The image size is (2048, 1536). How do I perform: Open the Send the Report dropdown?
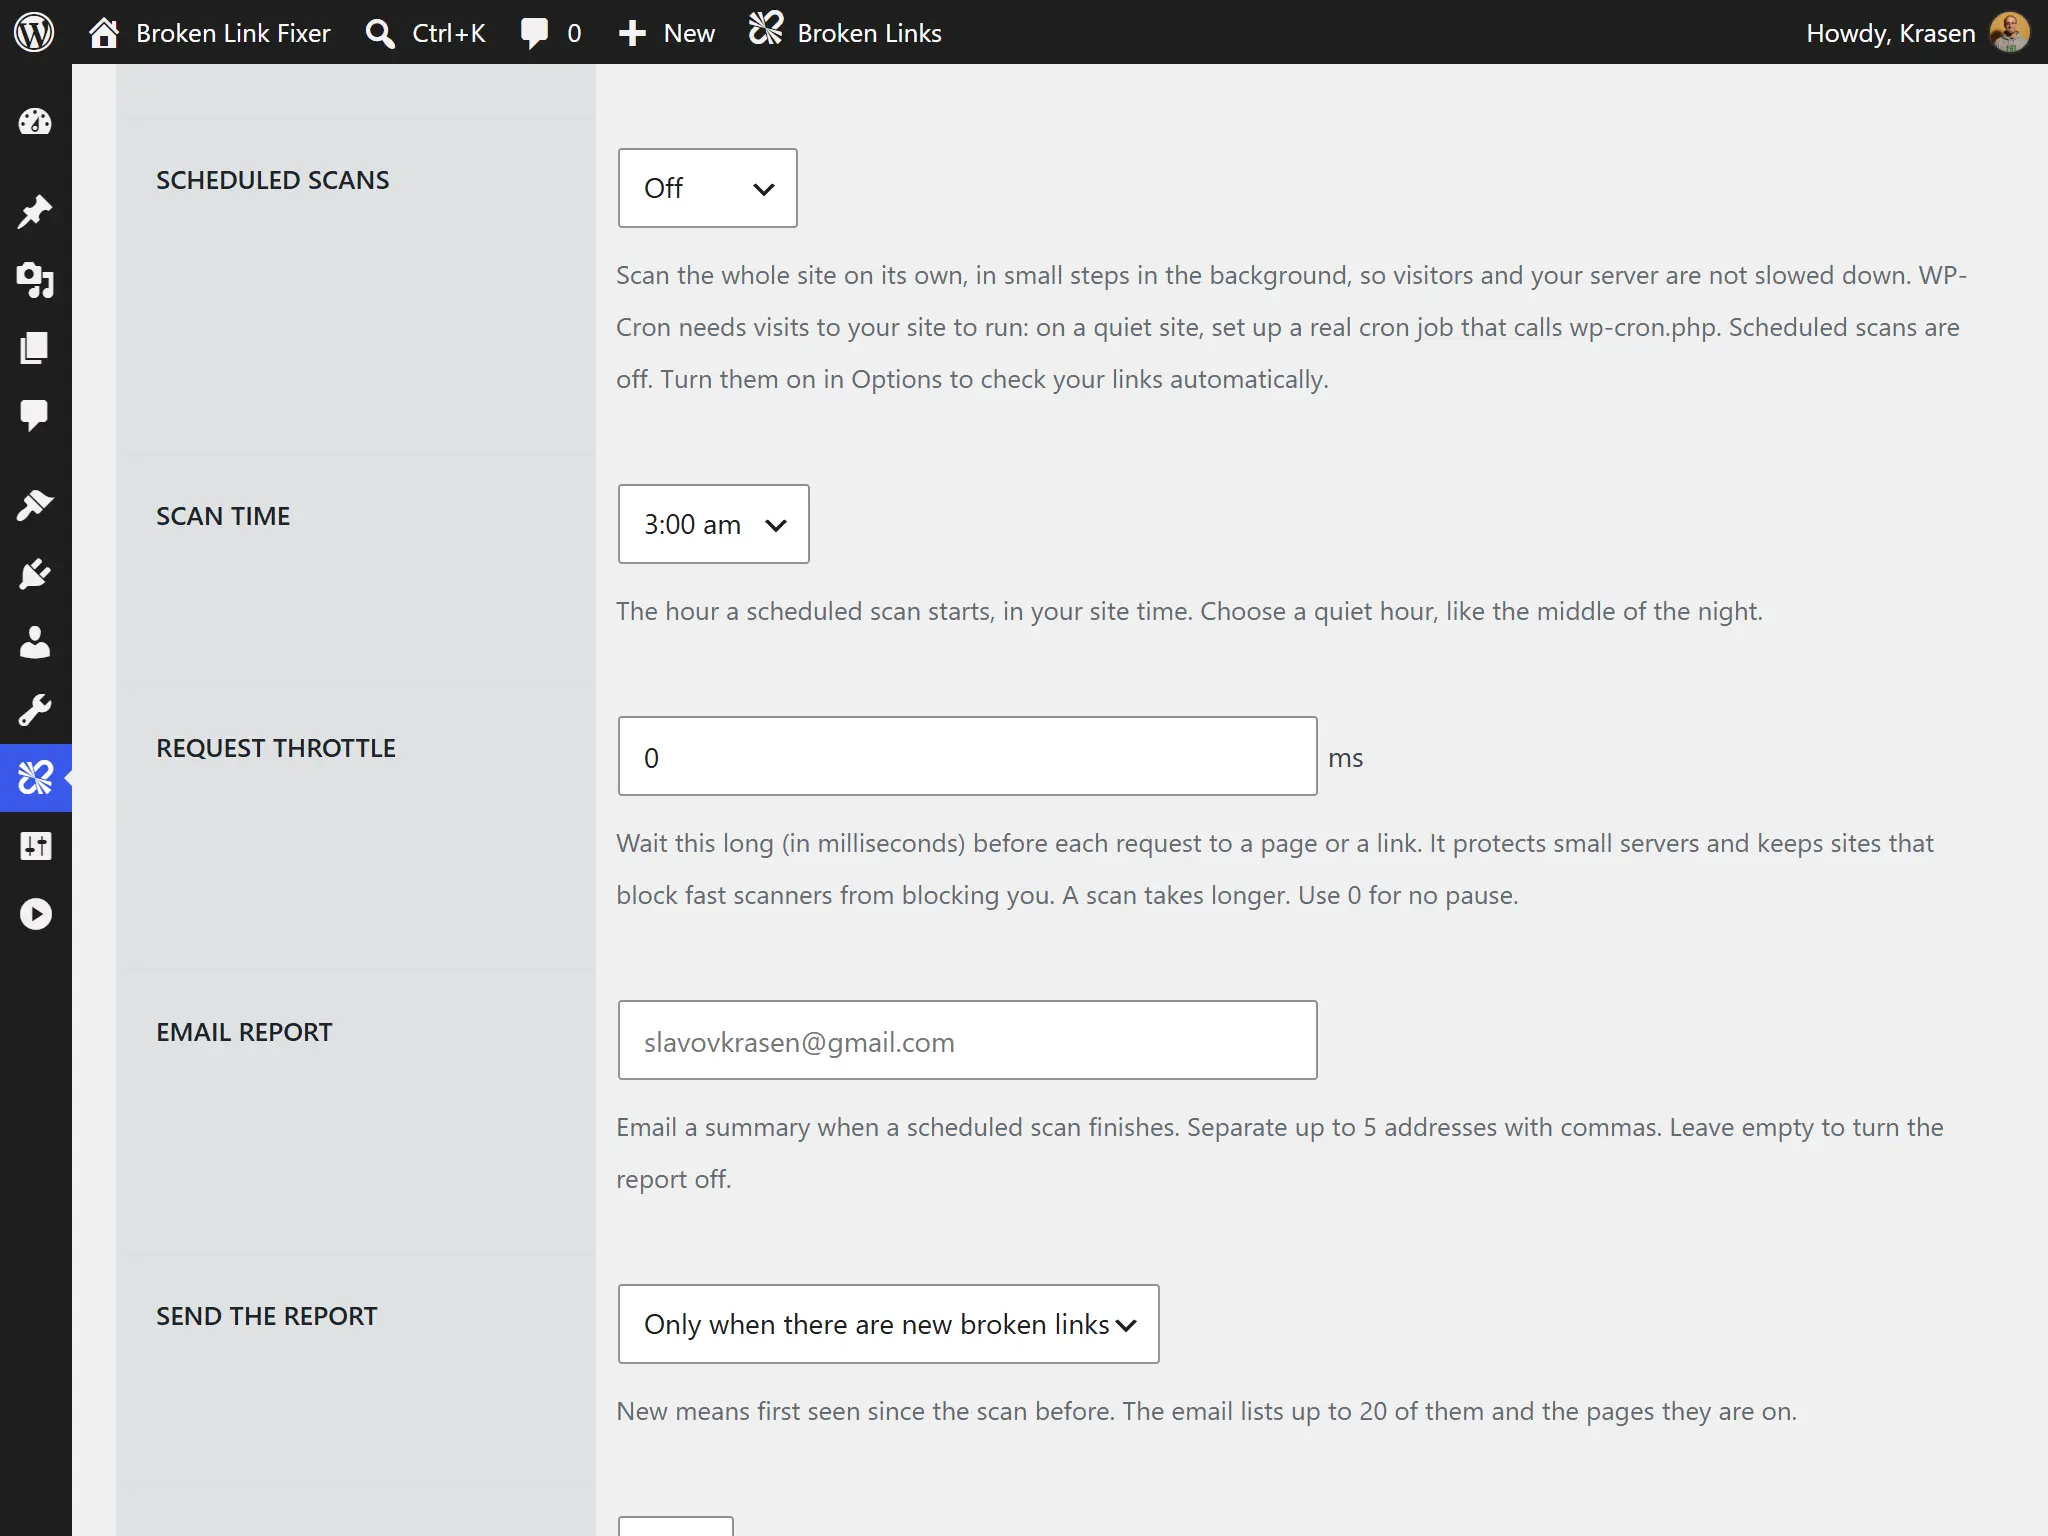889,1324
